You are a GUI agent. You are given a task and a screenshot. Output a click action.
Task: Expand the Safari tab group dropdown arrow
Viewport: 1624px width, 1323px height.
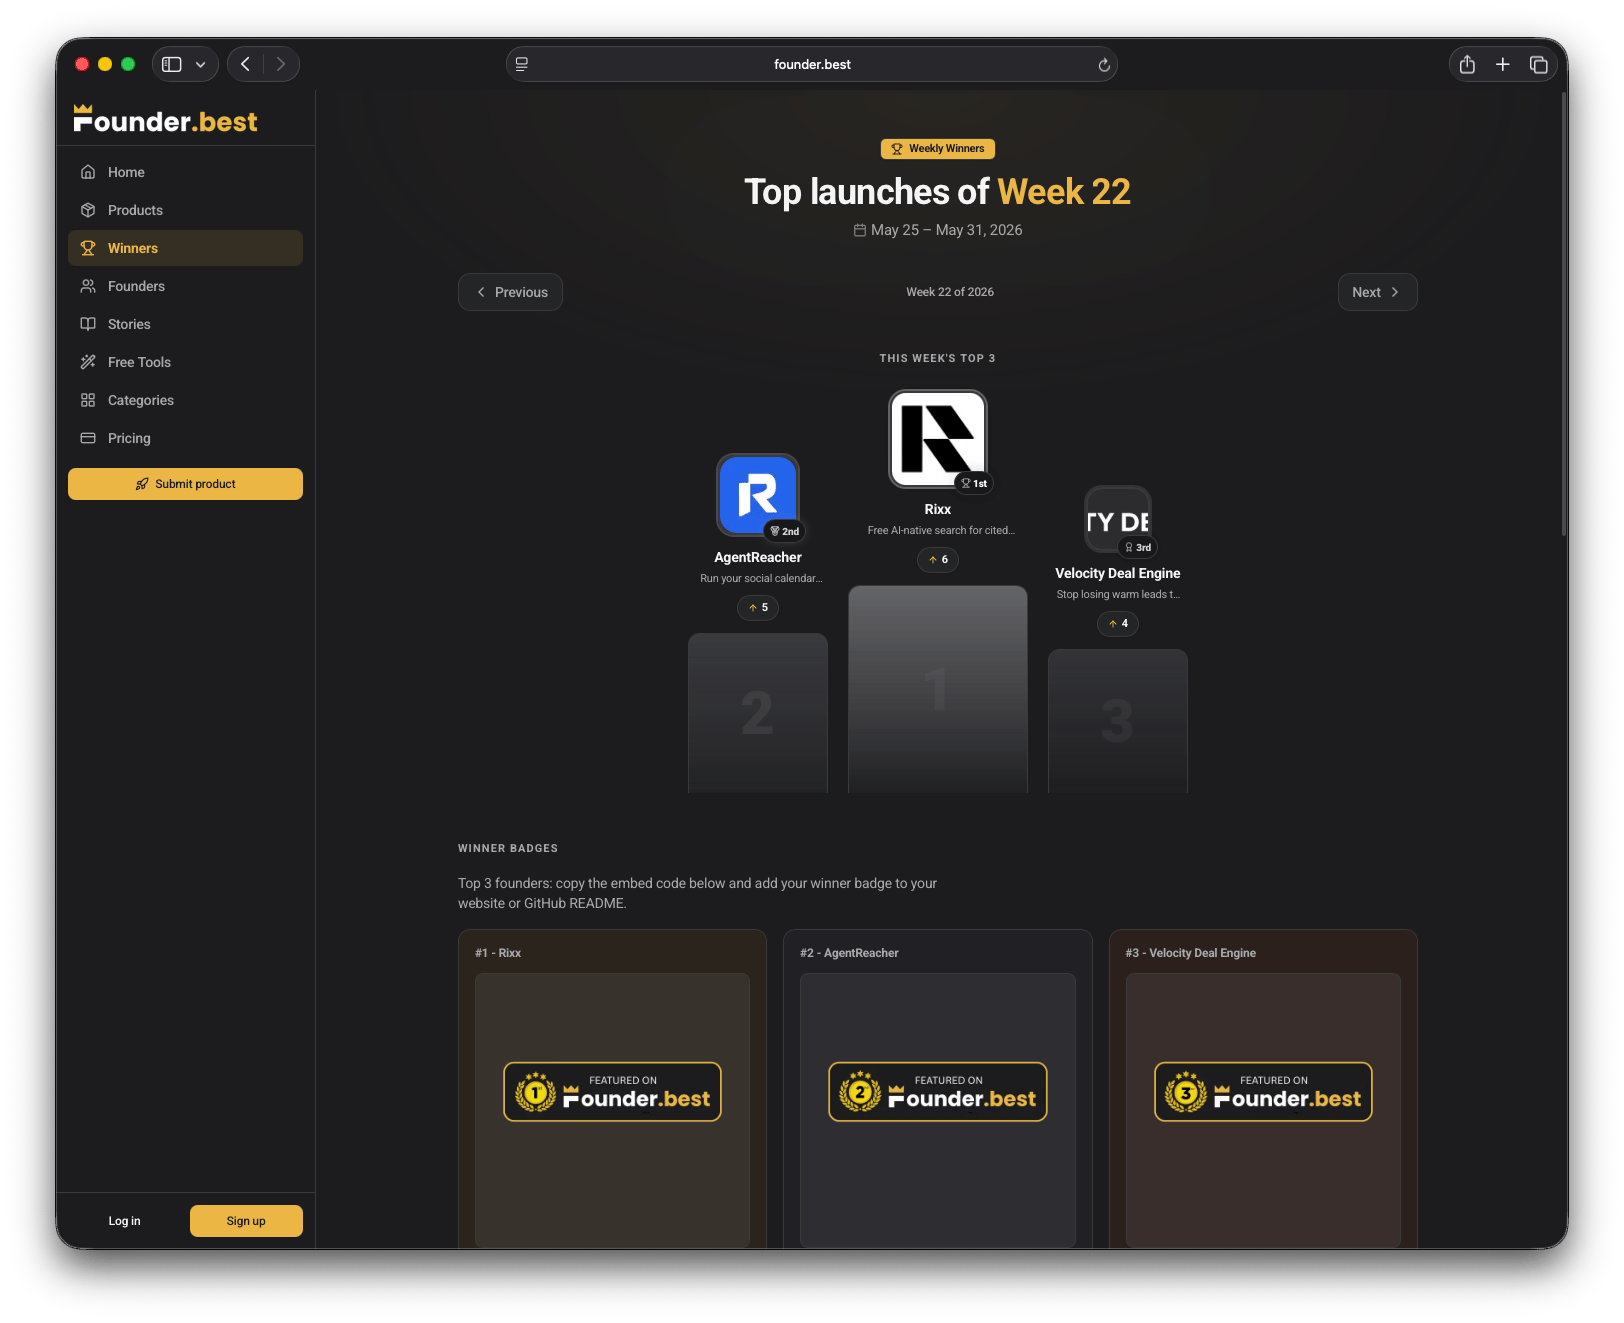pos(200,64)
